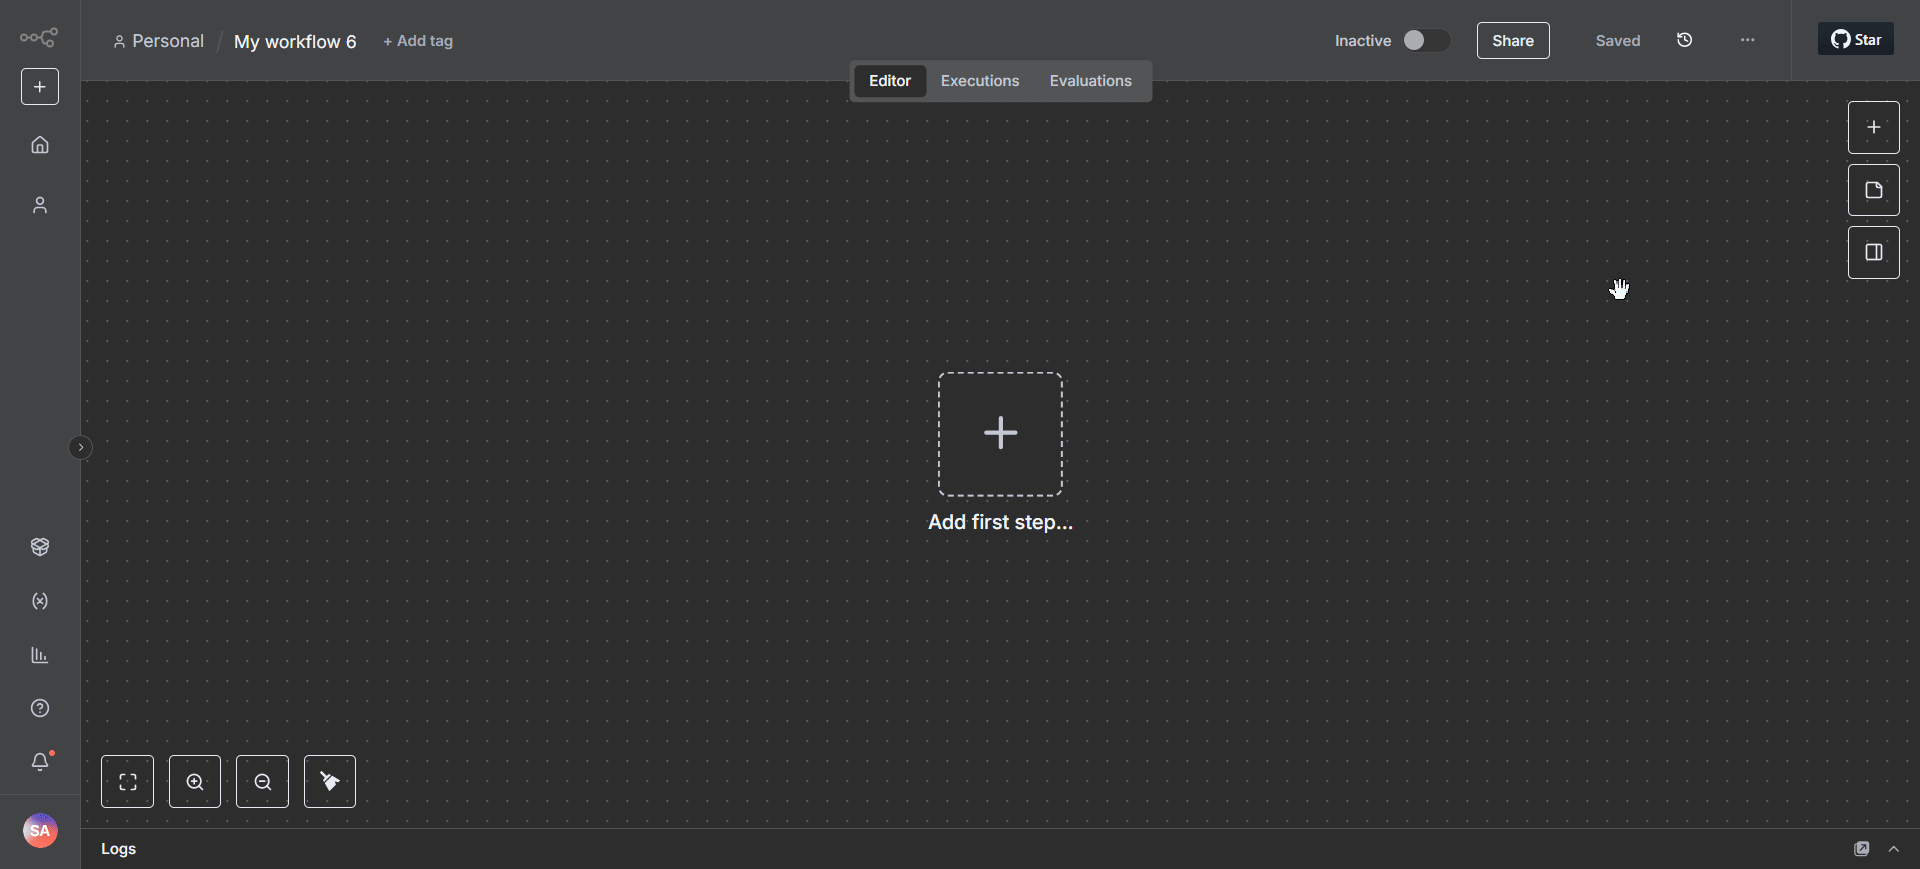
Task: Open the help question mark icon
Action: (40, 708)
